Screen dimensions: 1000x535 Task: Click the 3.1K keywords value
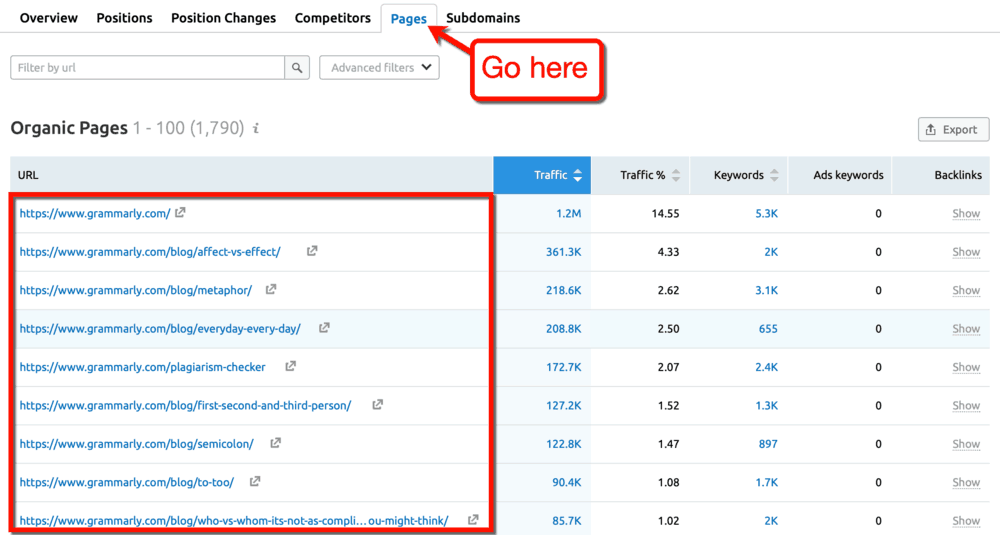(x=767, y=290)
